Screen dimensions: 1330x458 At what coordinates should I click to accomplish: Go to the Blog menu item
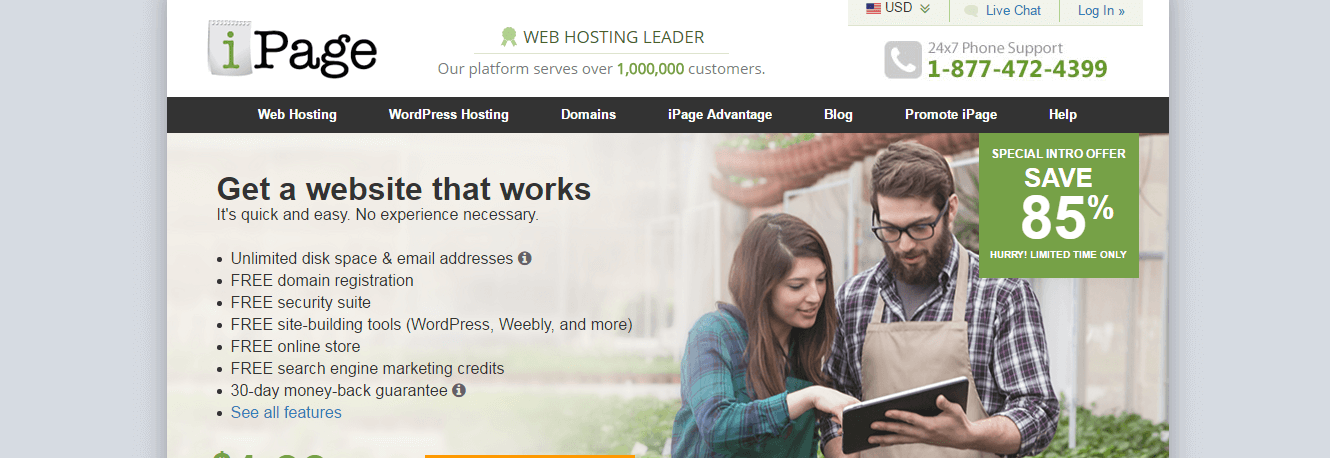(838, 114)
